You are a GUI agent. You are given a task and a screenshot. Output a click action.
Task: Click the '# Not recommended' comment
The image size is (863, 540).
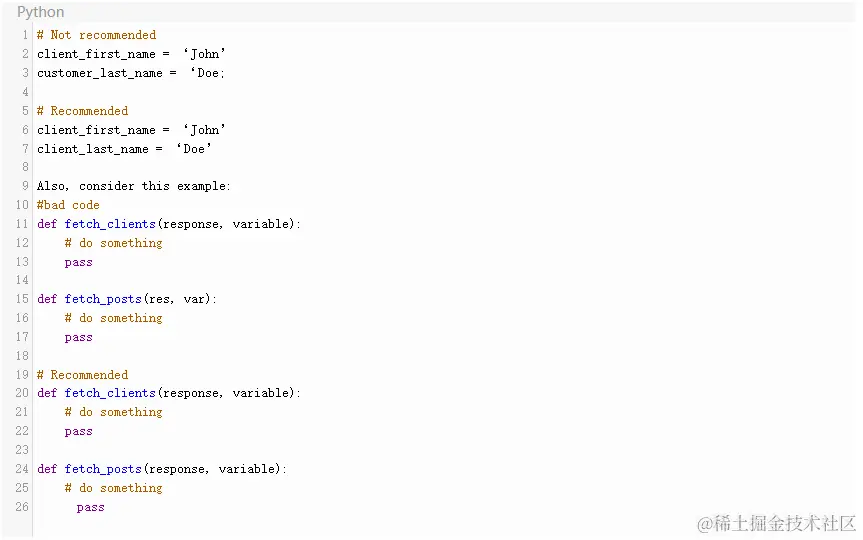tap(97, 35)
